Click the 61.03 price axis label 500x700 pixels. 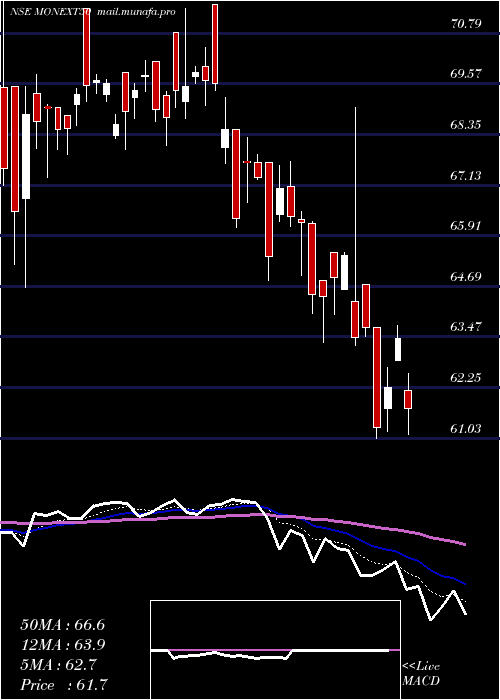click(466, 429)
